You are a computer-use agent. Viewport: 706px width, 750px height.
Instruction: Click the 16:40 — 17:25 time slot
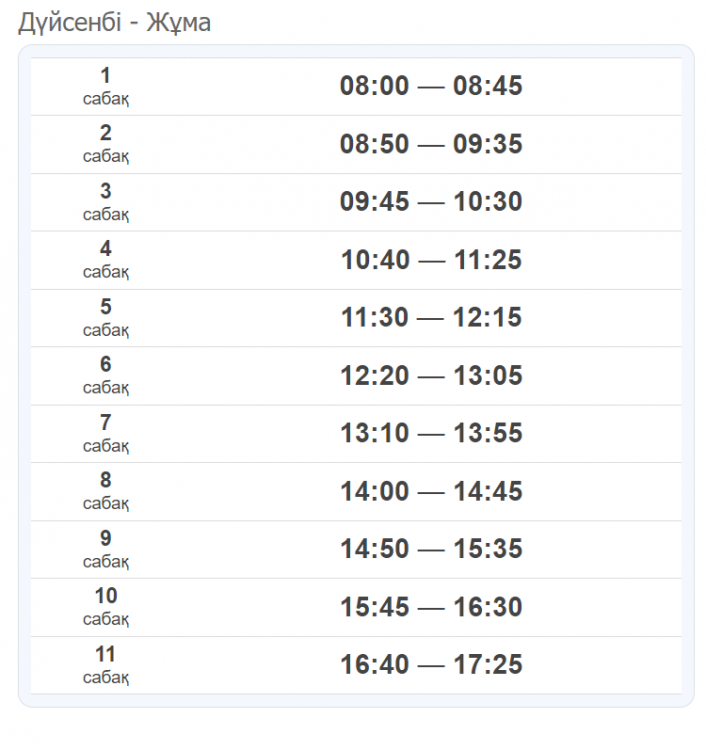[x=431, y=664]
